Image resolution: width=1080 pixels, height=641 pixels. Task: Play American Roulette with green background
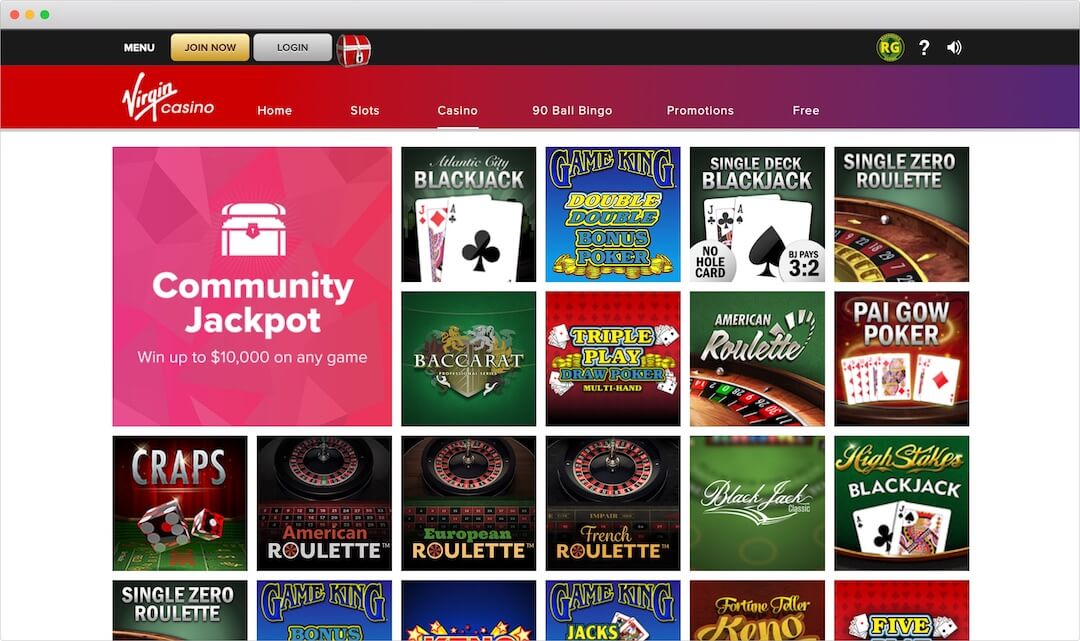pos(757,359)
